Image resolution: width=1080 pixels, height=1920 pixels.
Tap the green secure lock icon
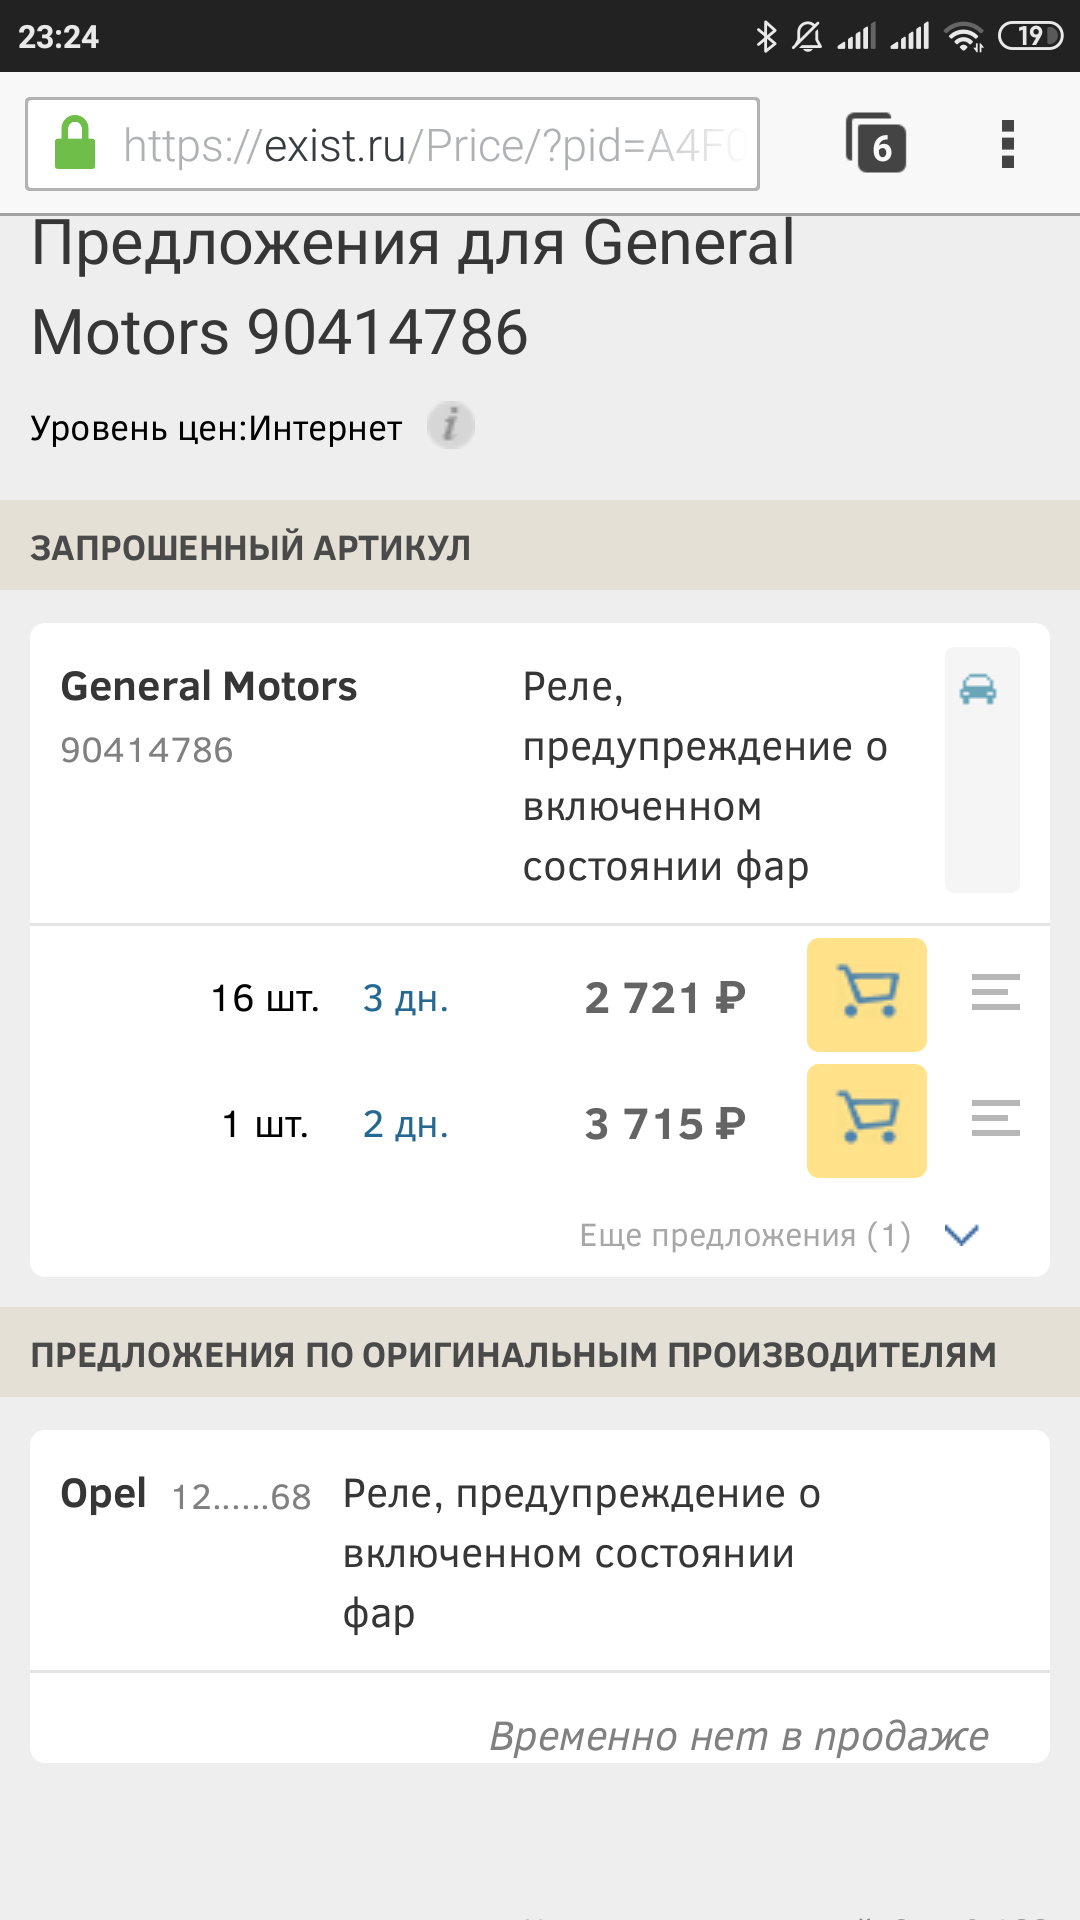point(75,143)
